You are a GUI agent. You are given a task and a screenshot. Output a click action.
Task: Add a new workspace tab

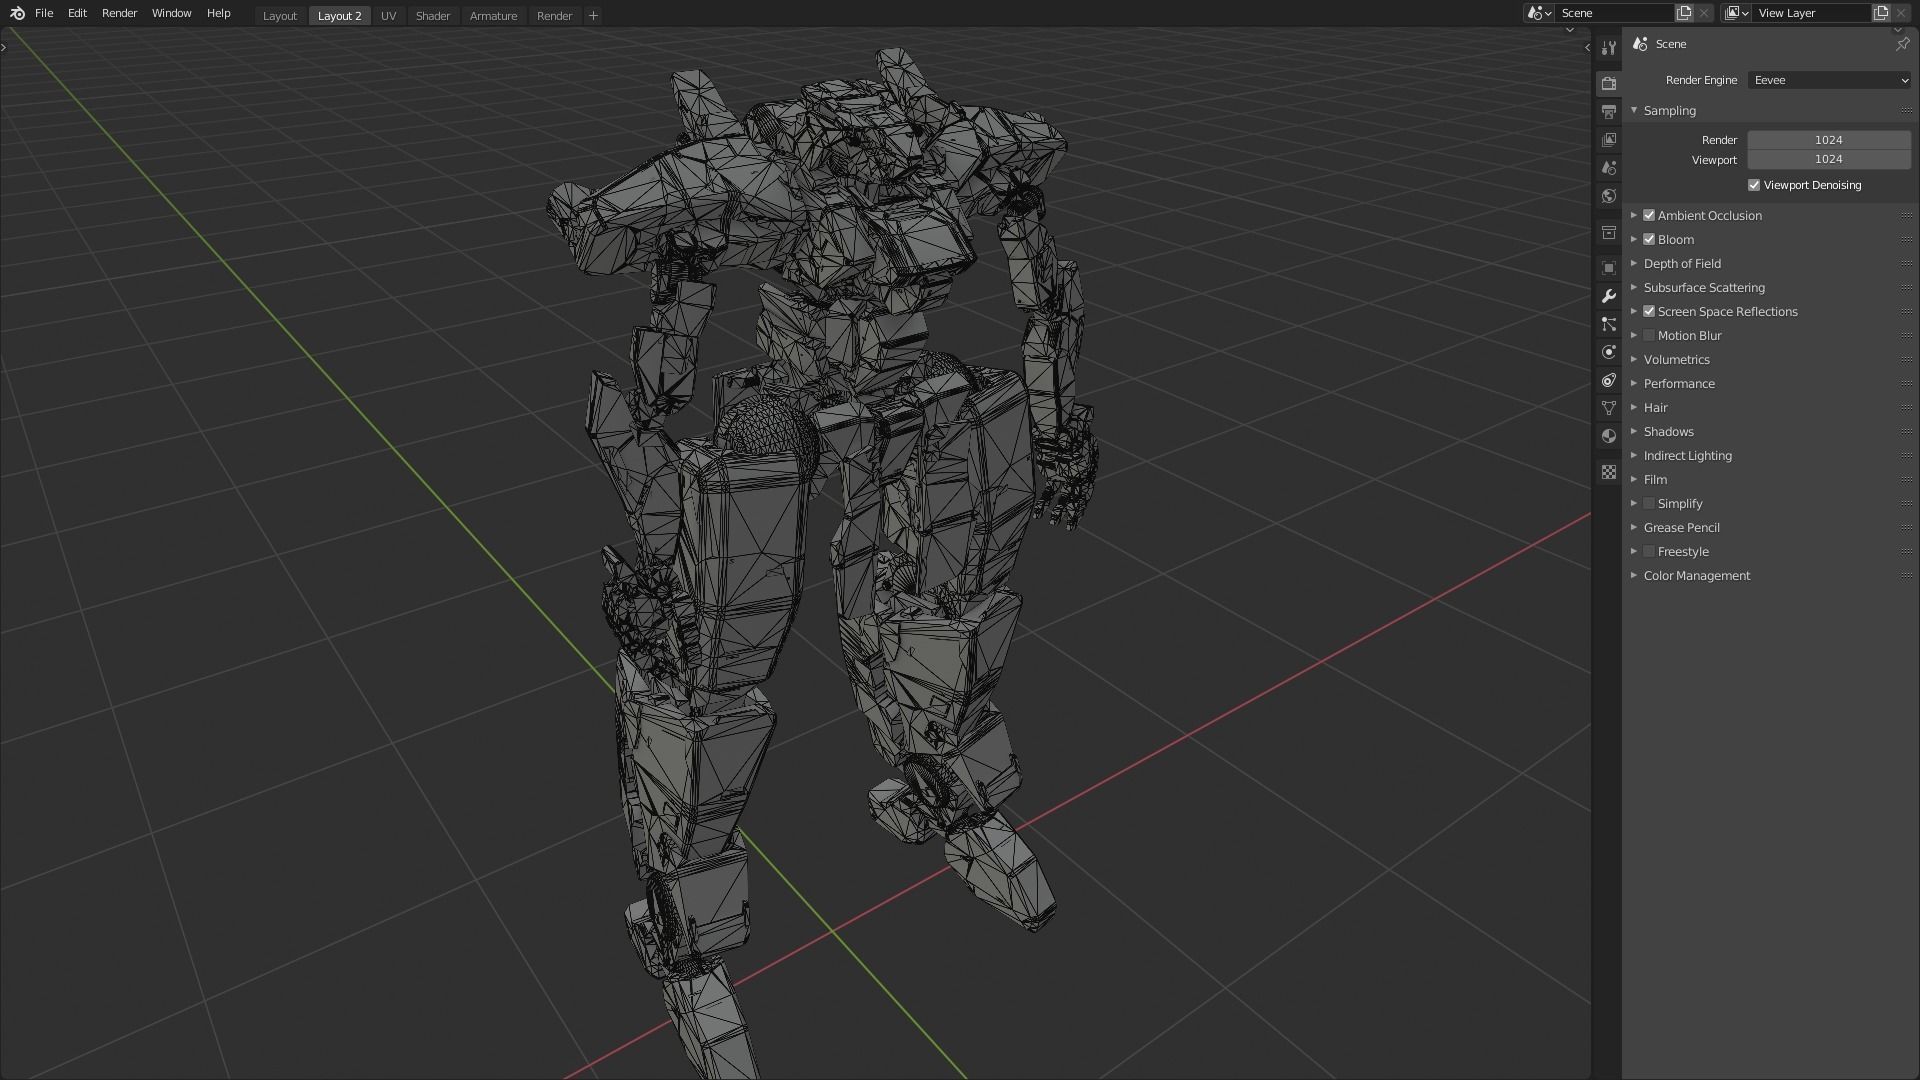593,15
